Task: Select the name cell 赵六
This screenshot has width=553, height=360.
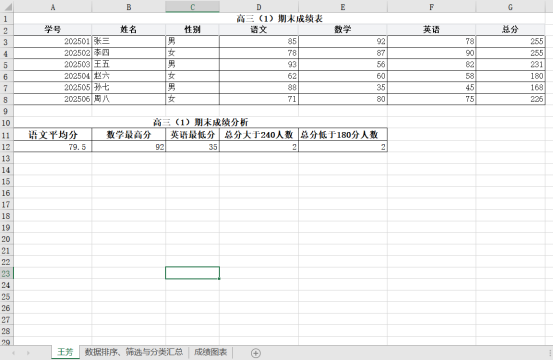Action: click(x=129, y=76)
